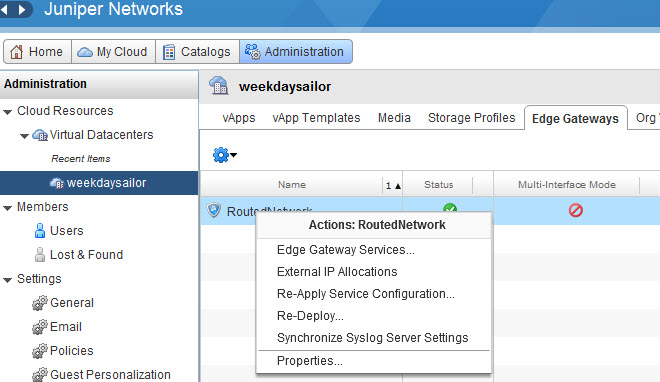The image size is (660, 382).
Task: Open Properties from the context menu
Action: click(x=309, y=361)
